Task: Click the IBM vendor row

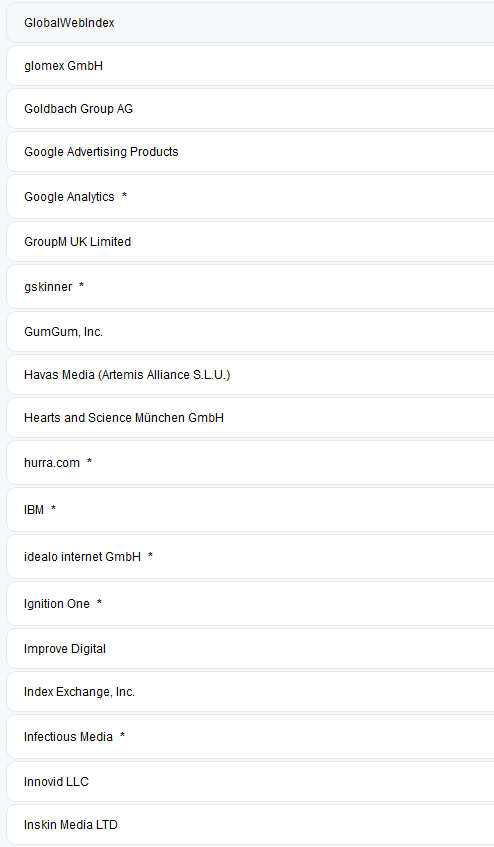Action: pyautogui.click(x=250, y=509)
